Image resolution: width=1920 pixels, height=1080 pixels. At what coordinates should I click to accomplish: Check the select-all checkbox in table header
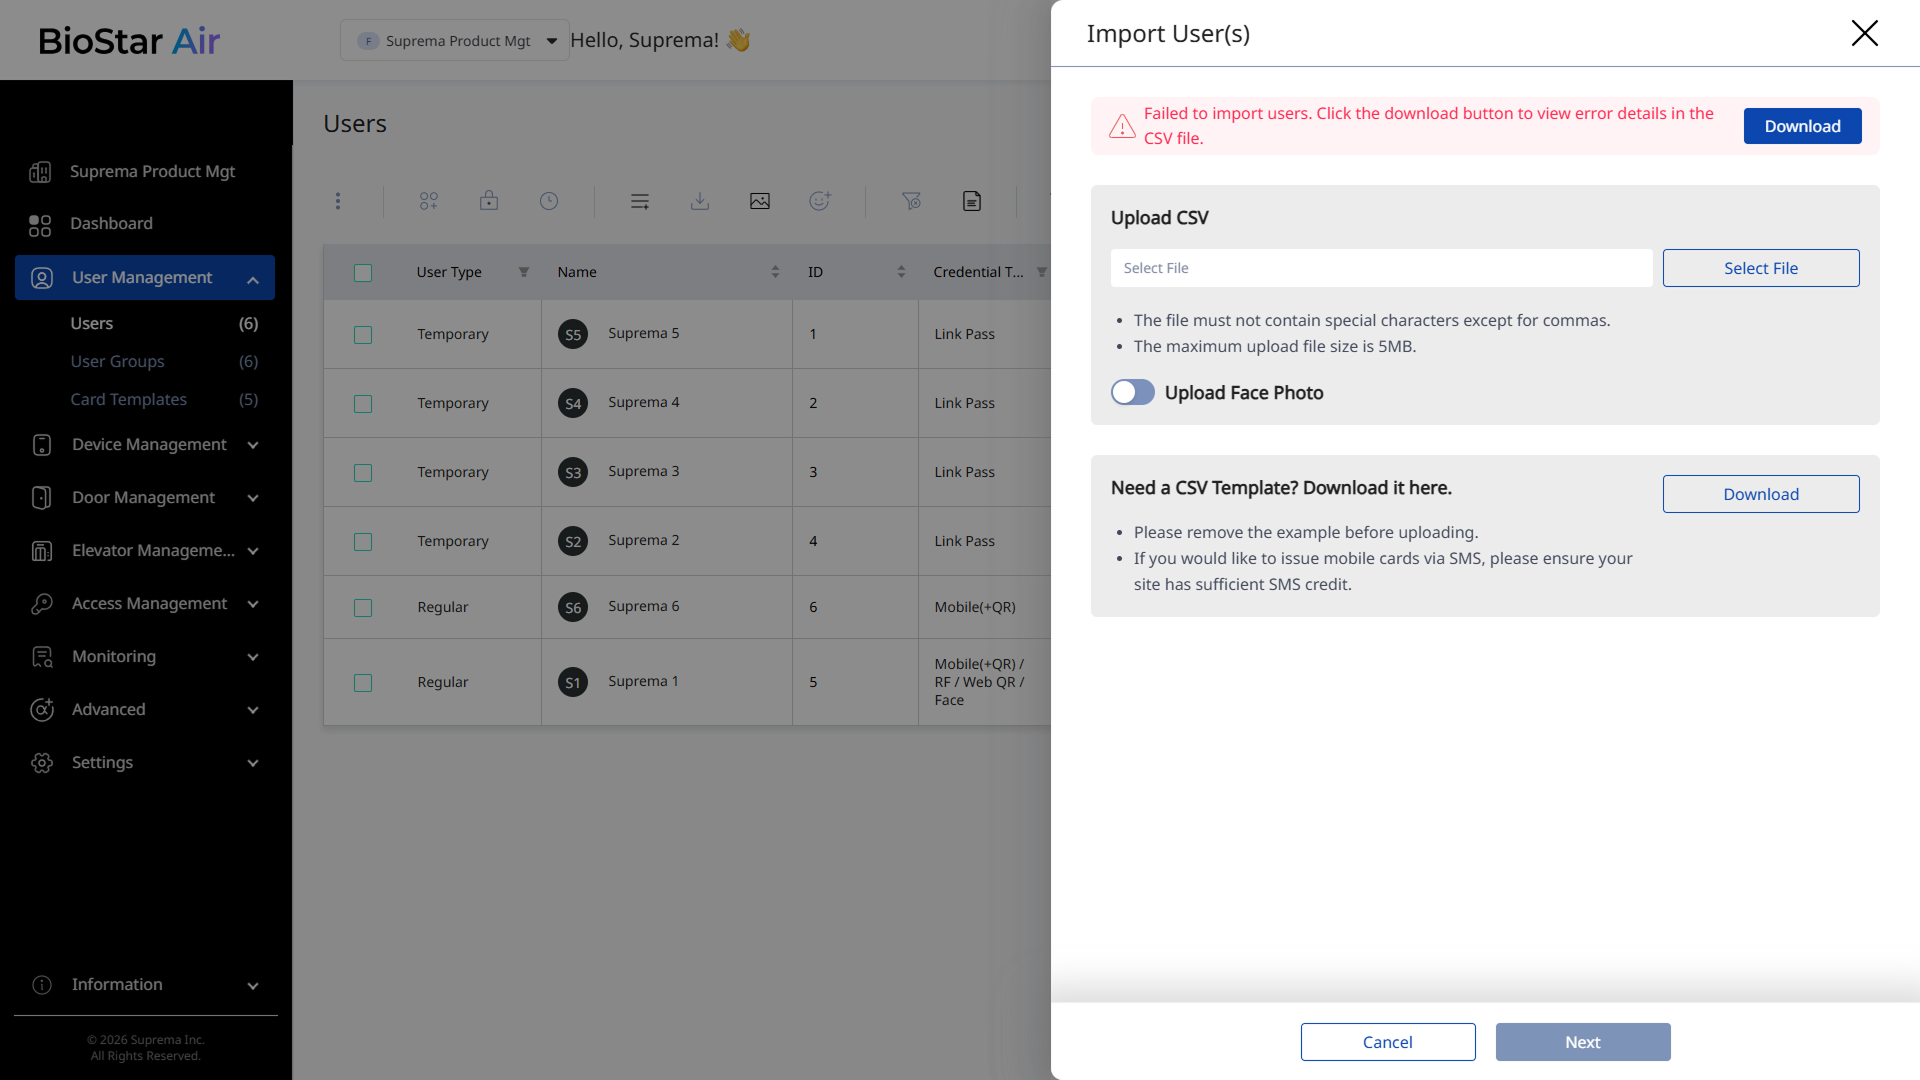[x=363, y=273]
